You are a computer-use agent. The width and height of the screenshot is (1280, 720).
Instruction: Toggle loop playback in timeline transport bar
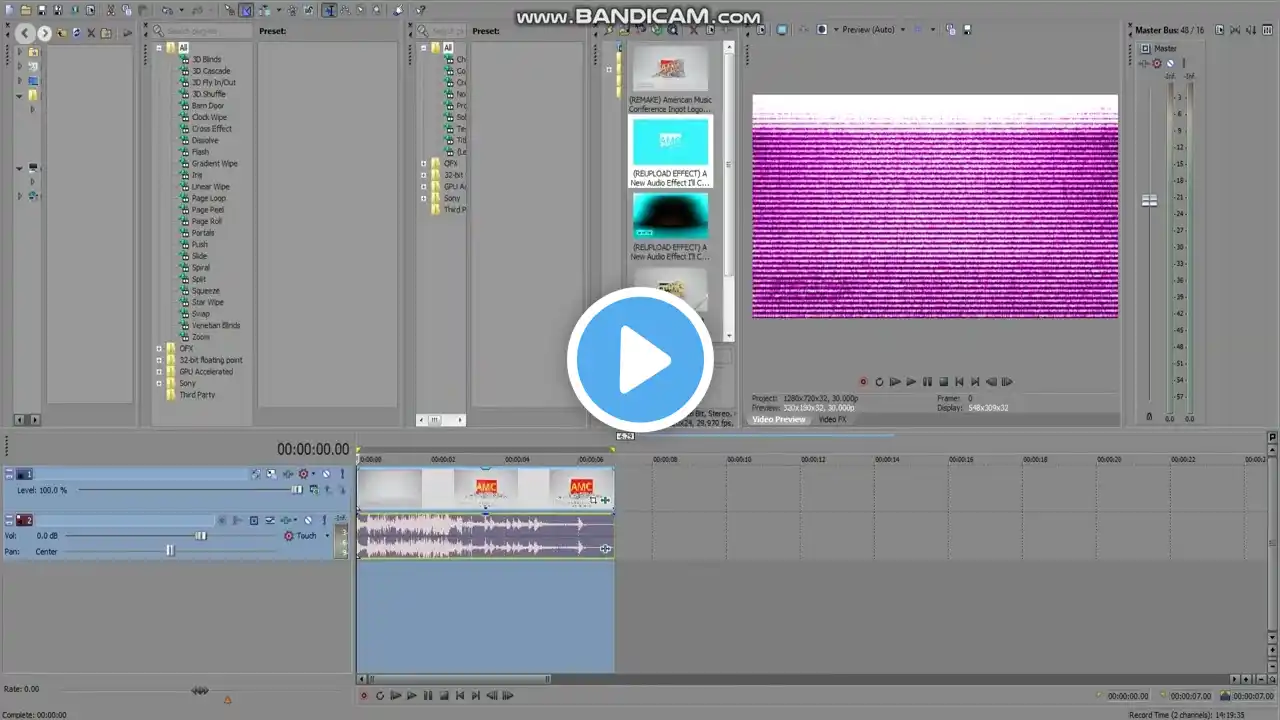(379, 695)
